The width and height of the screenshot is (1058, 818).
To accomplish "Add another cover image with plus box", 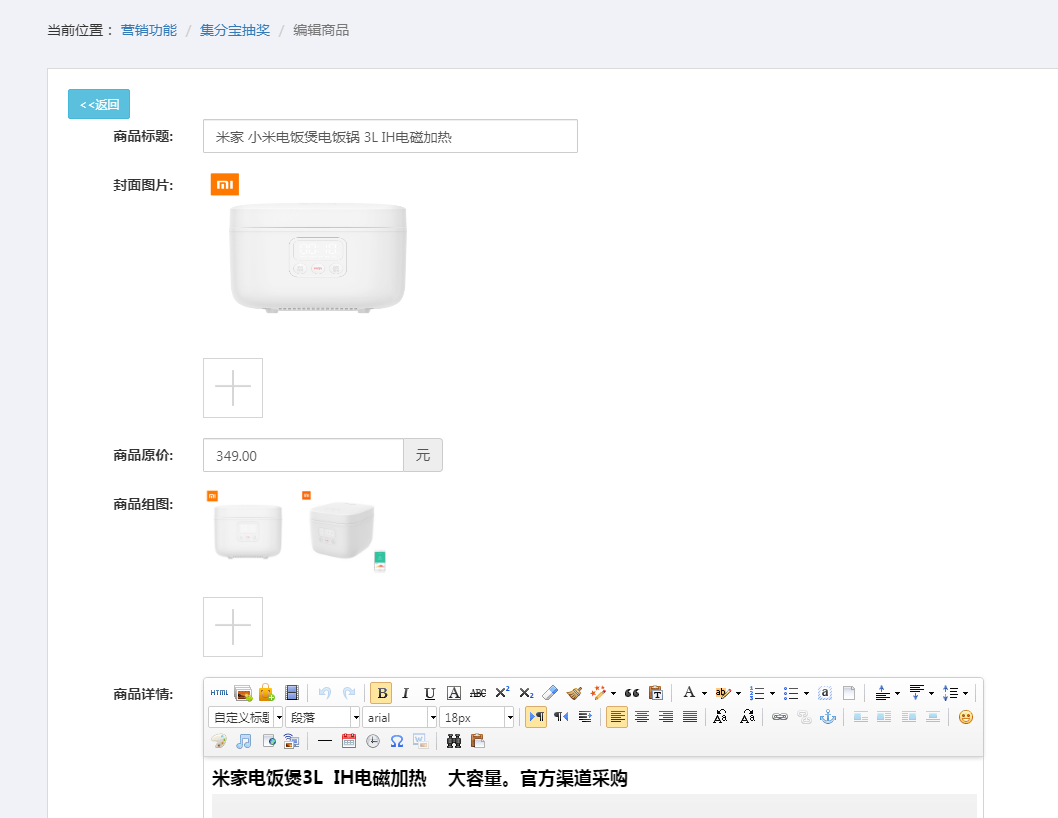I will (x=233, y=388).
